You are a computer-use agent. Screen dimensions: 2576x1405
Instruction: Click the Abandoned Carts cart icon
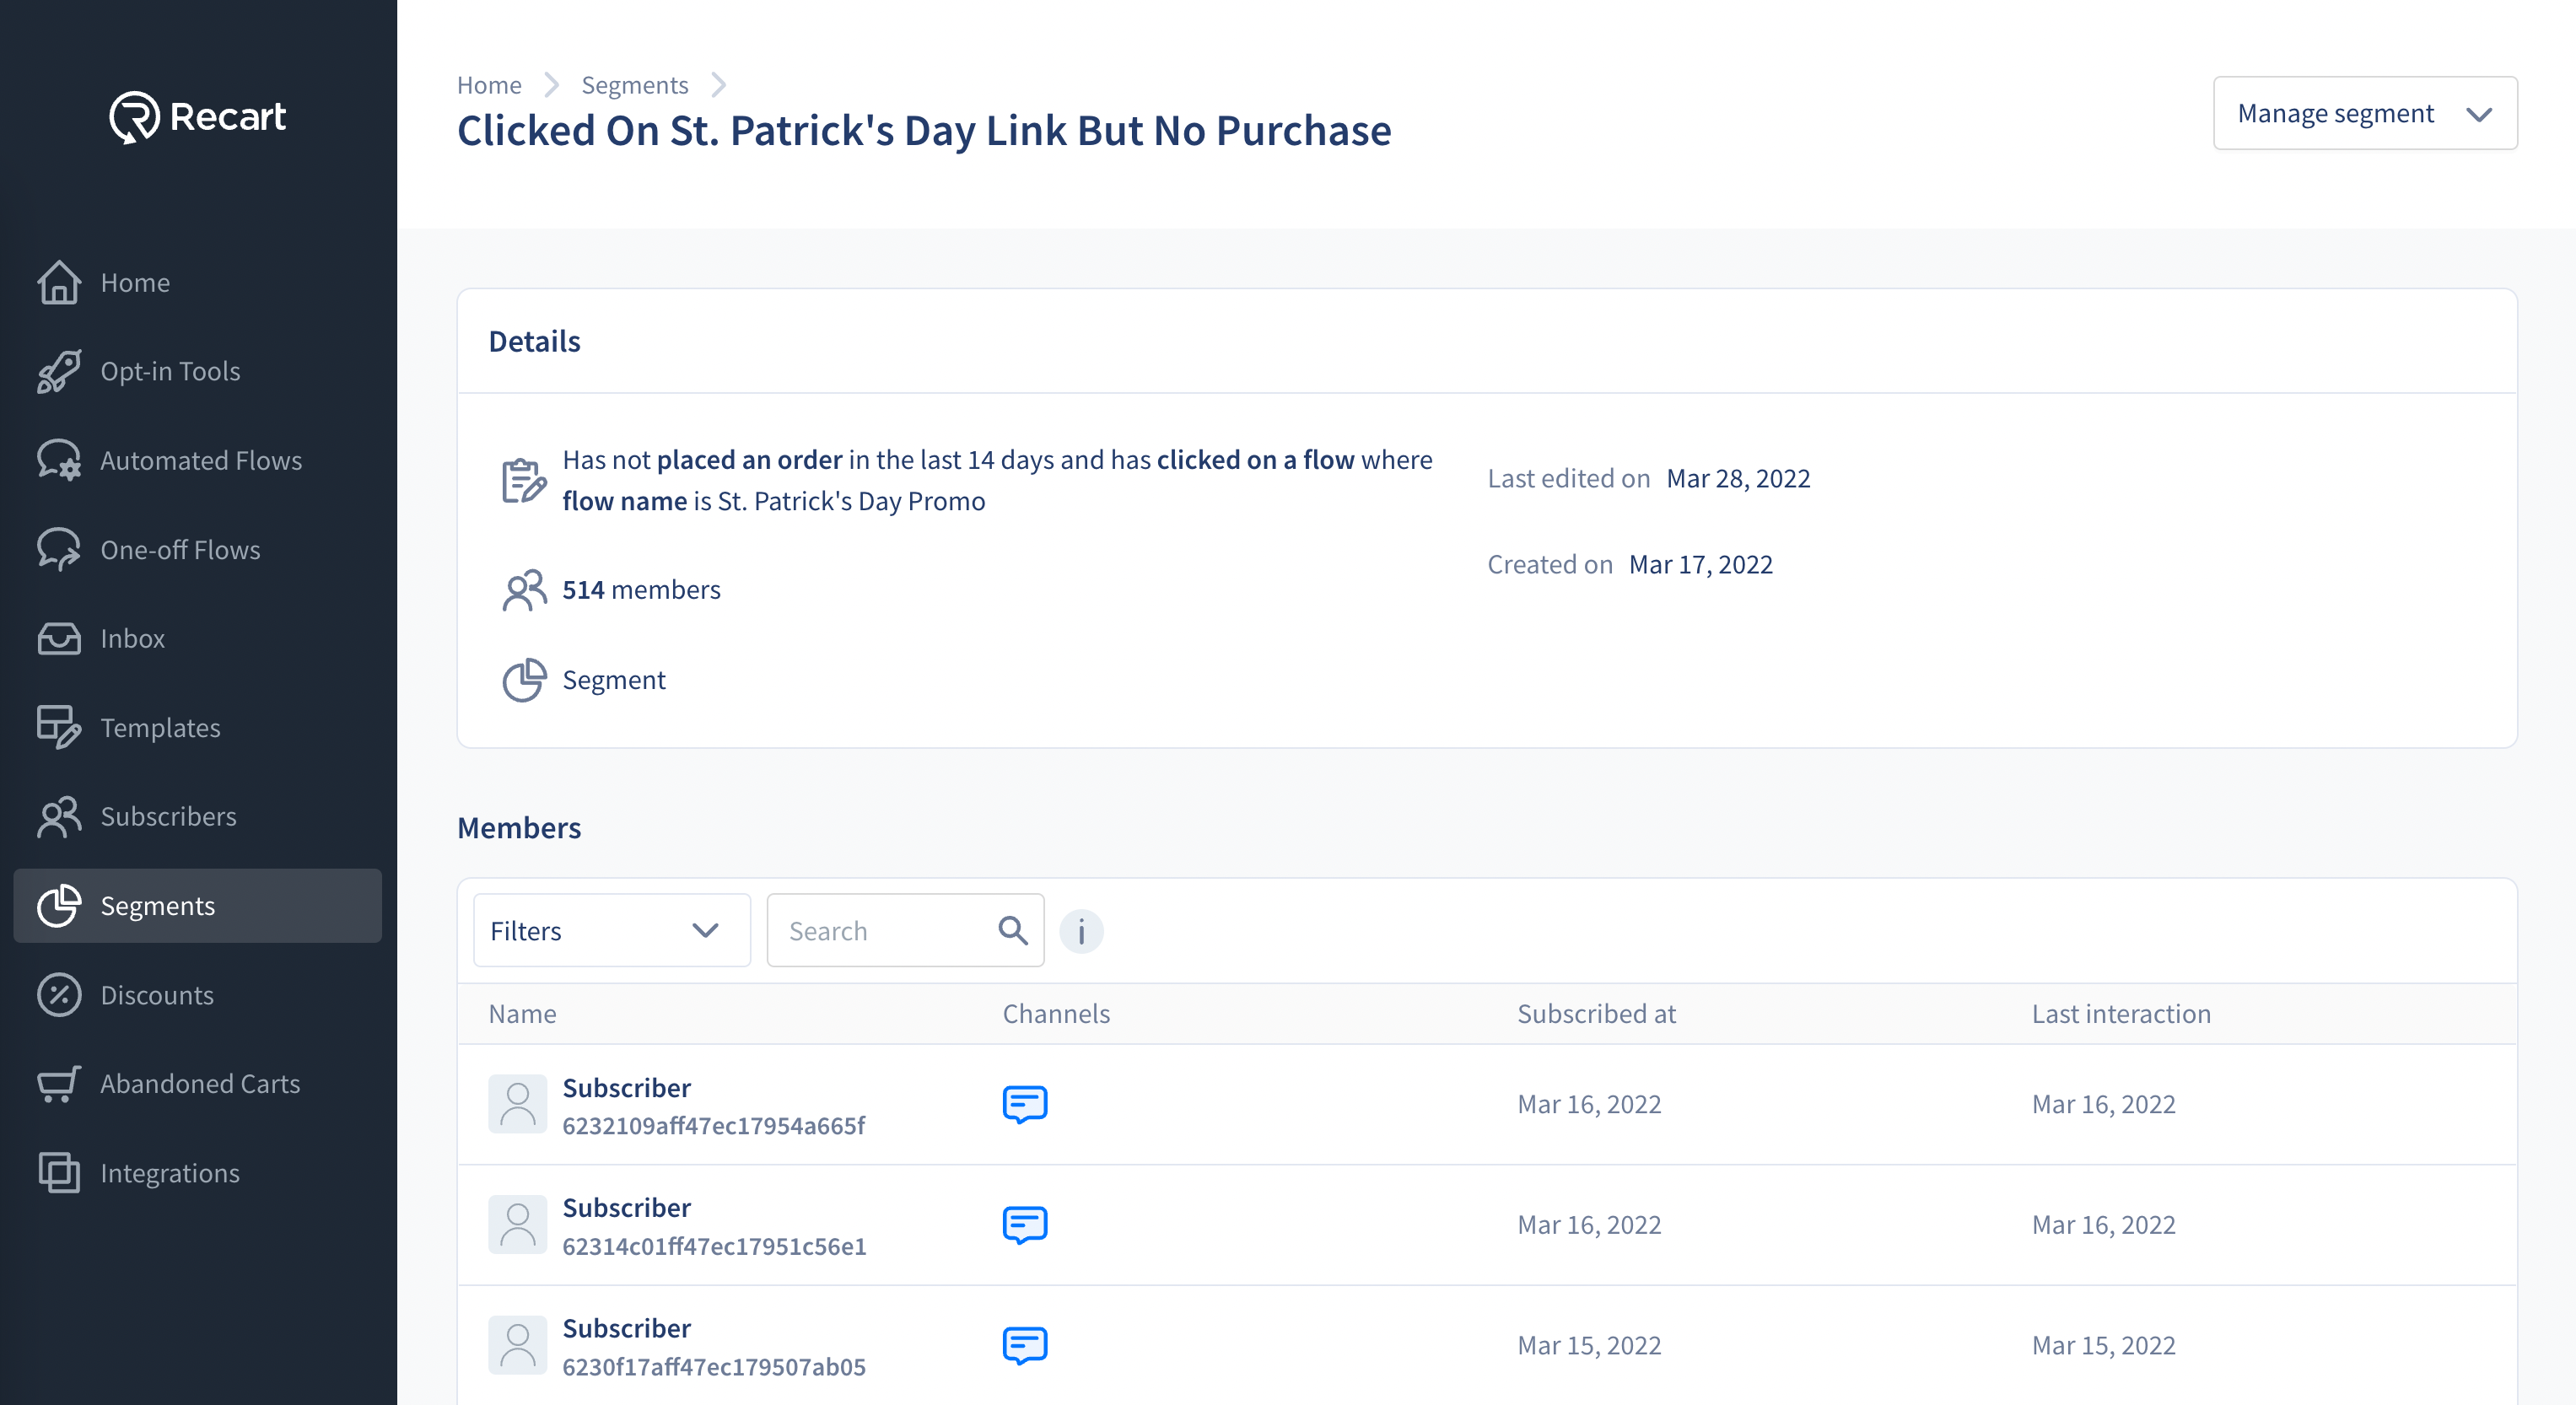coord(59,1084)
